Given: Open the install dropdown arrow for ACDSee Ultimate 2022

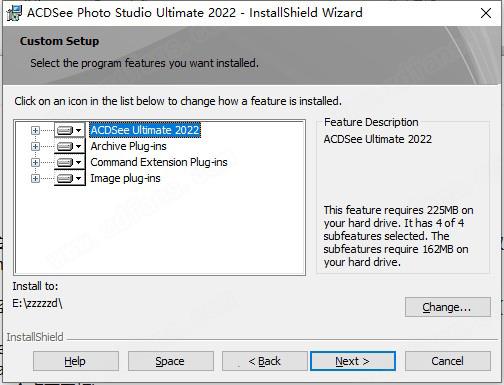Looking at the screenshot, I should (79, 130).
